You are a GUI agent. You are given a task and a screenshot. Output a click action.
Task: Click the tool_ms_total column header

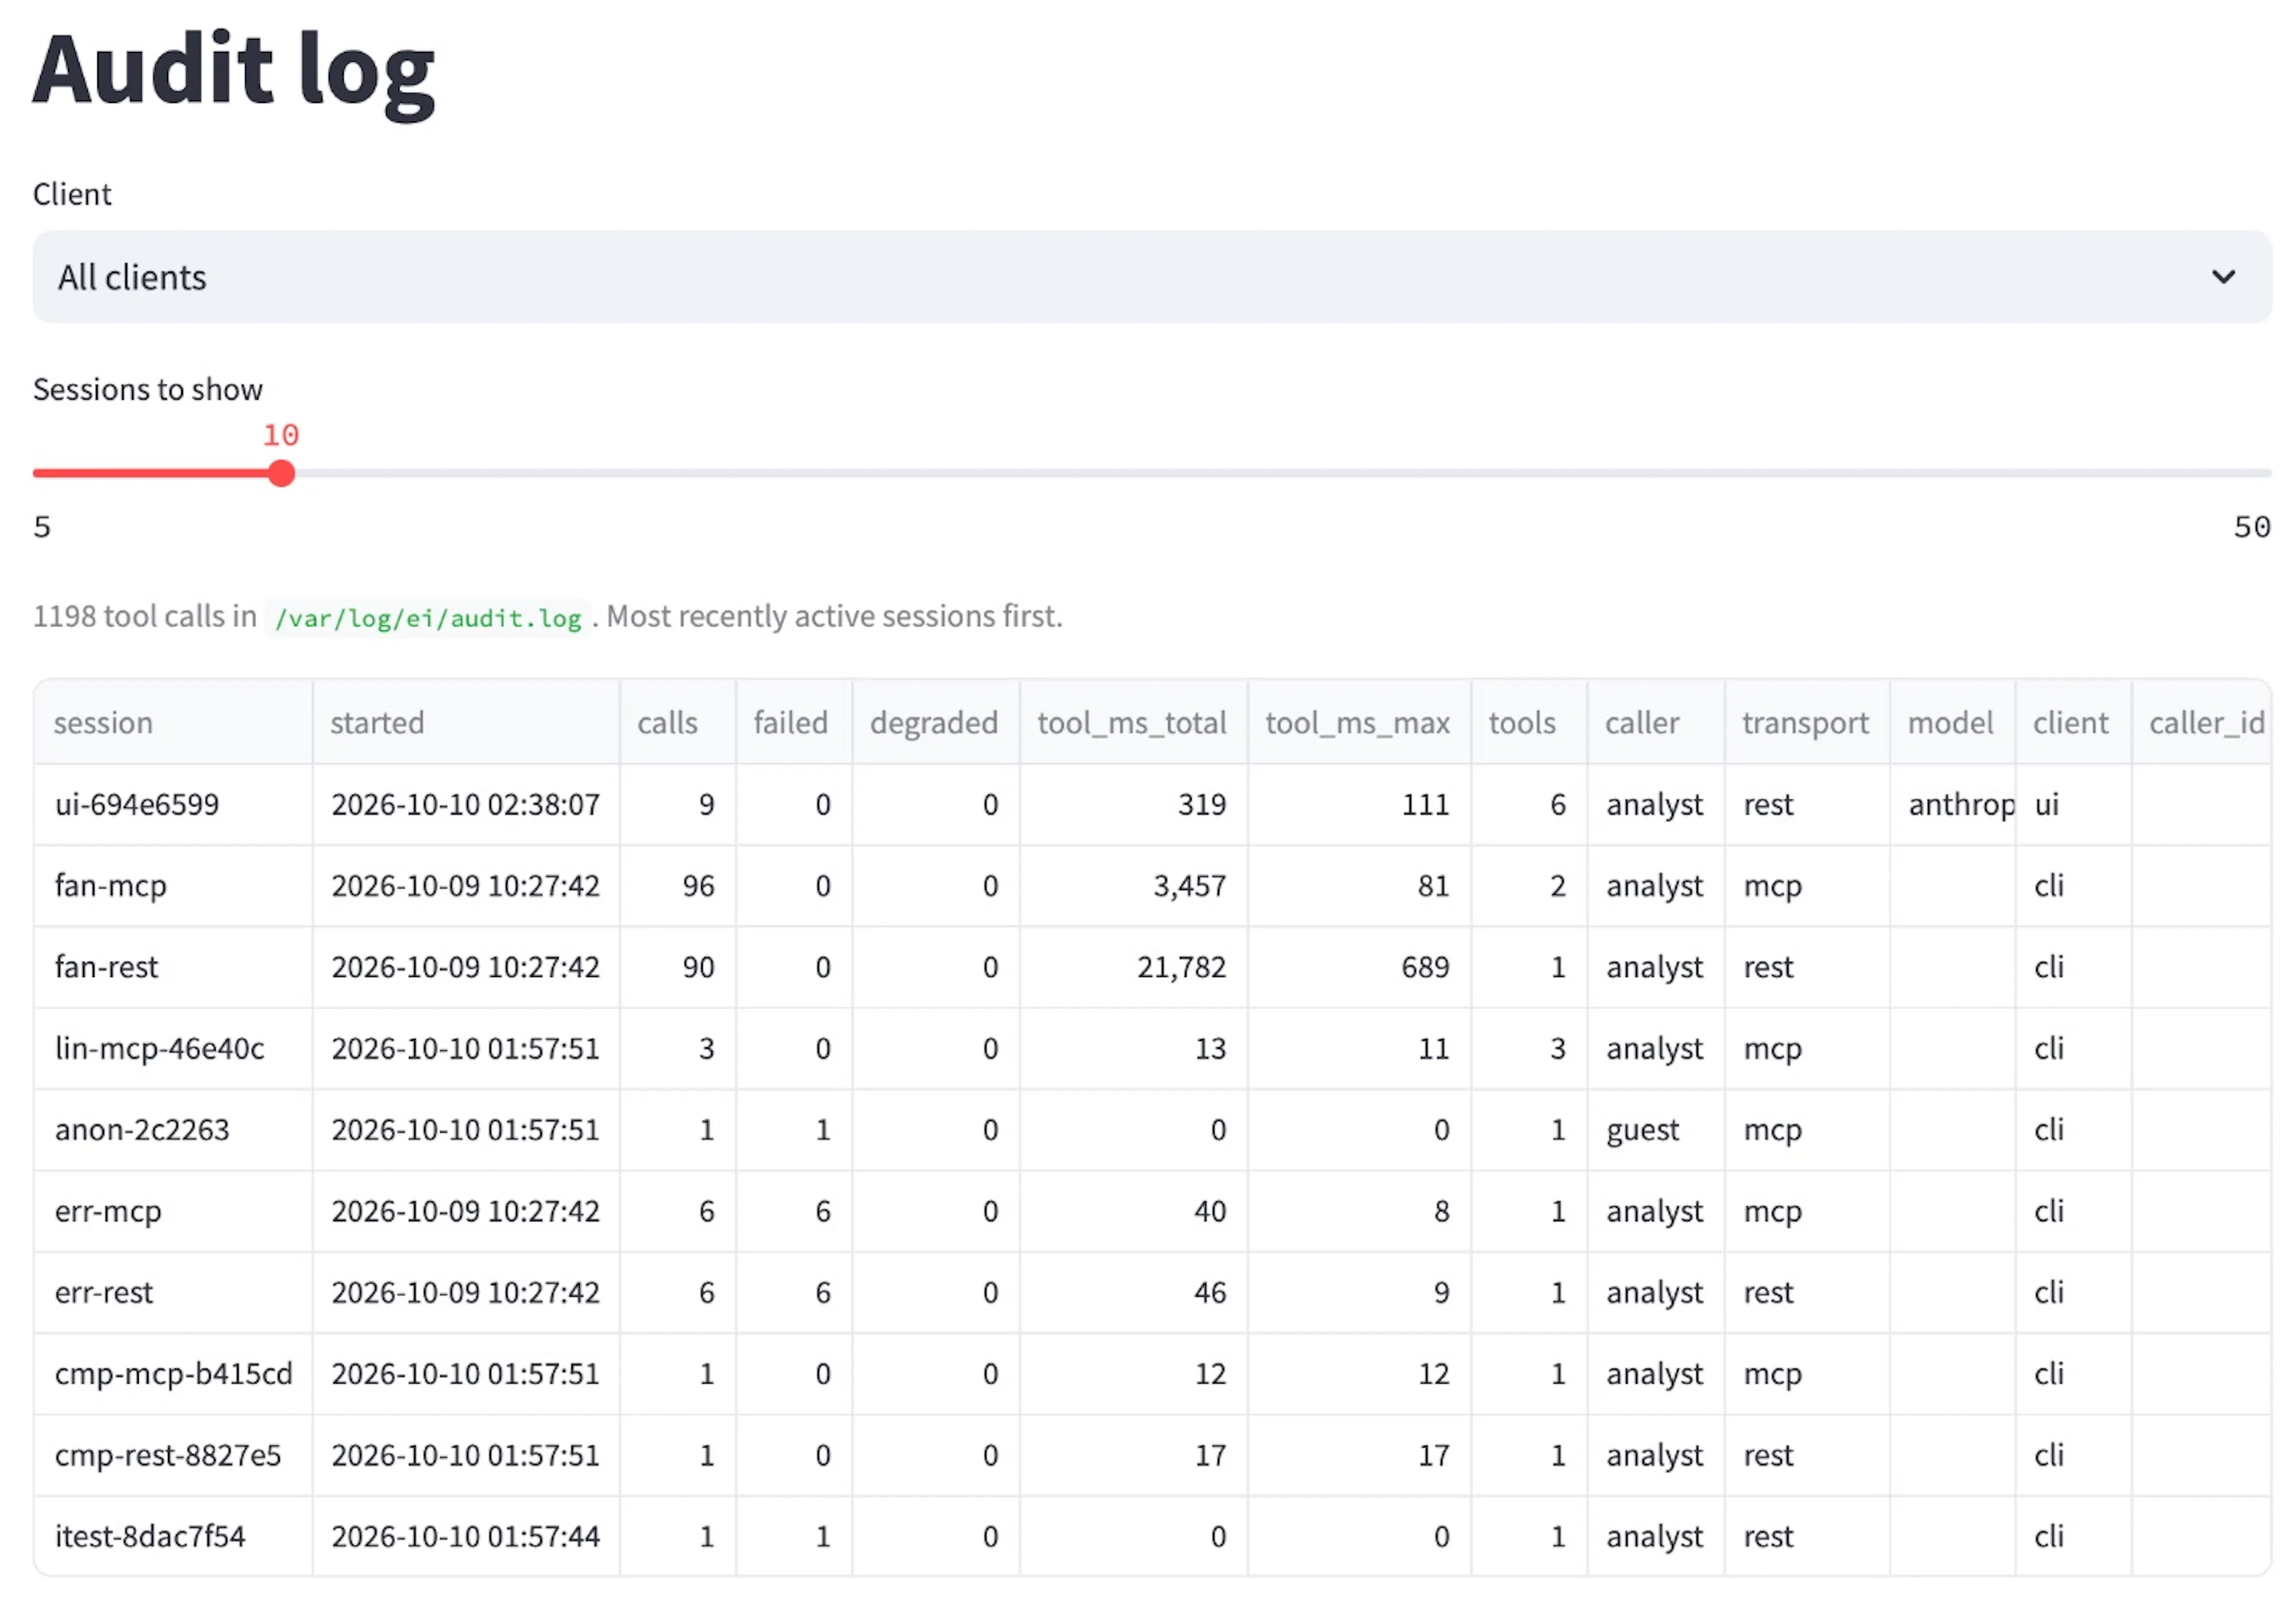click(1134, 722)
